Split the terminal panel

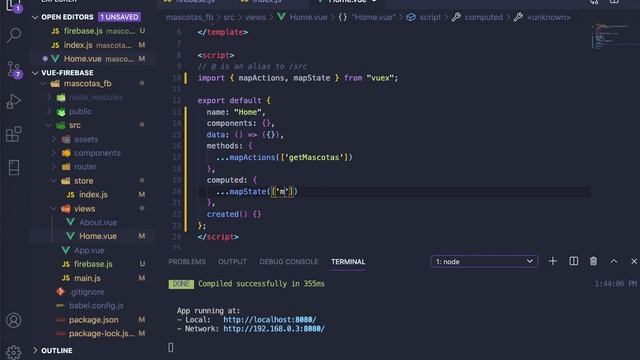(573, 261)
